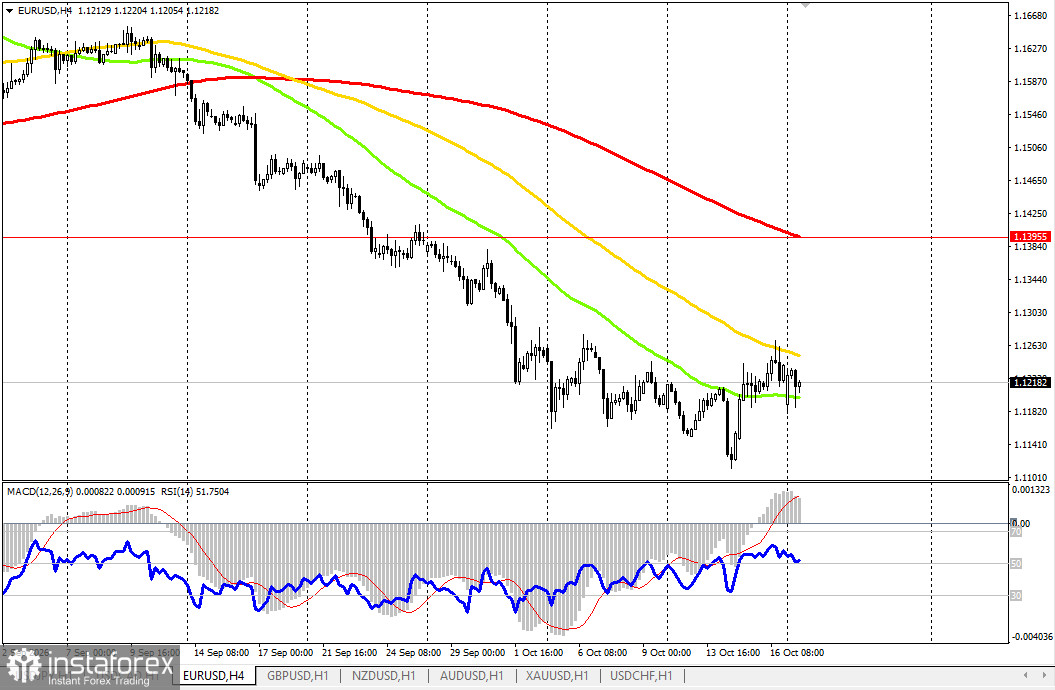
Task: Switch to the GBPUSD,H1 chart tab
Action: (297, 675)
